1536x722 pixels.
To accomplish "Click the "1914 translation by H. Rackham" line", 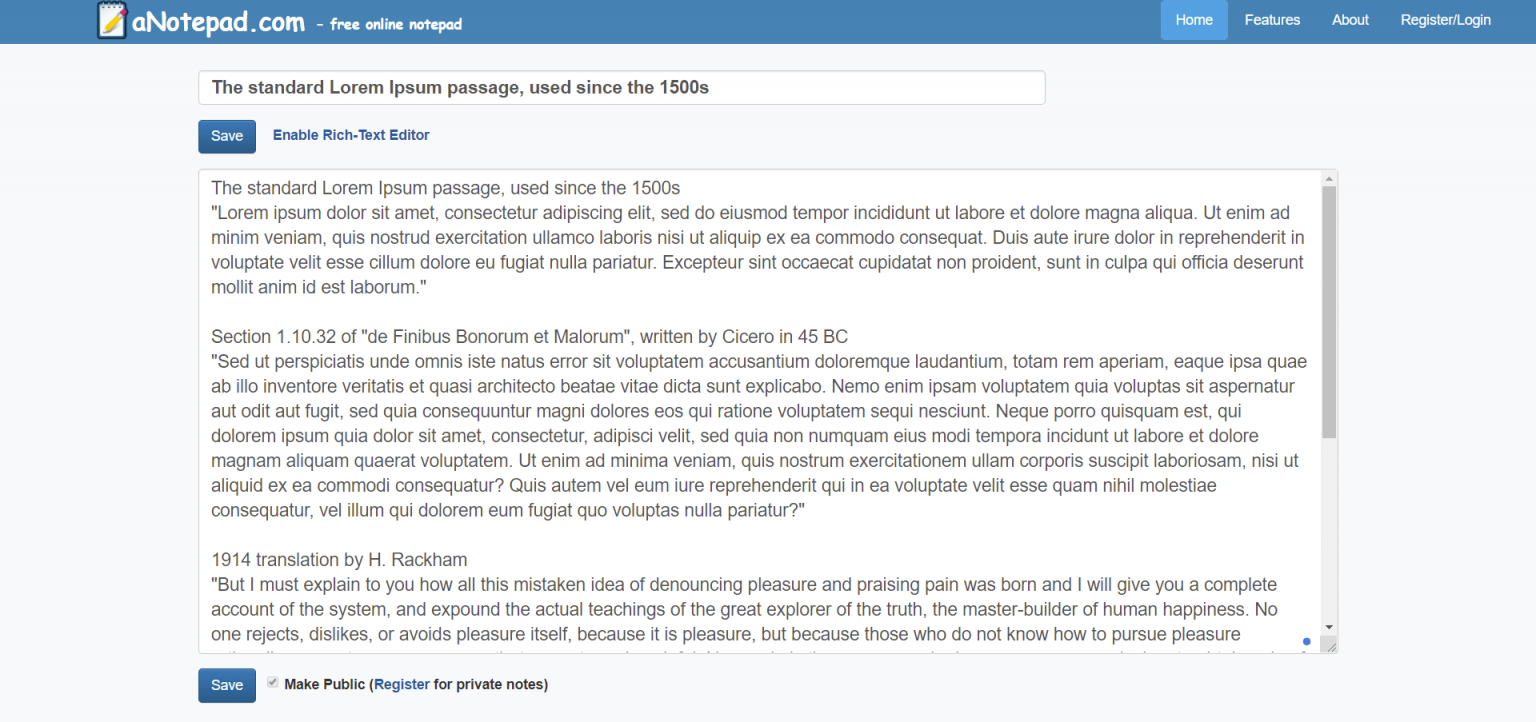I will tap(339, 560).
